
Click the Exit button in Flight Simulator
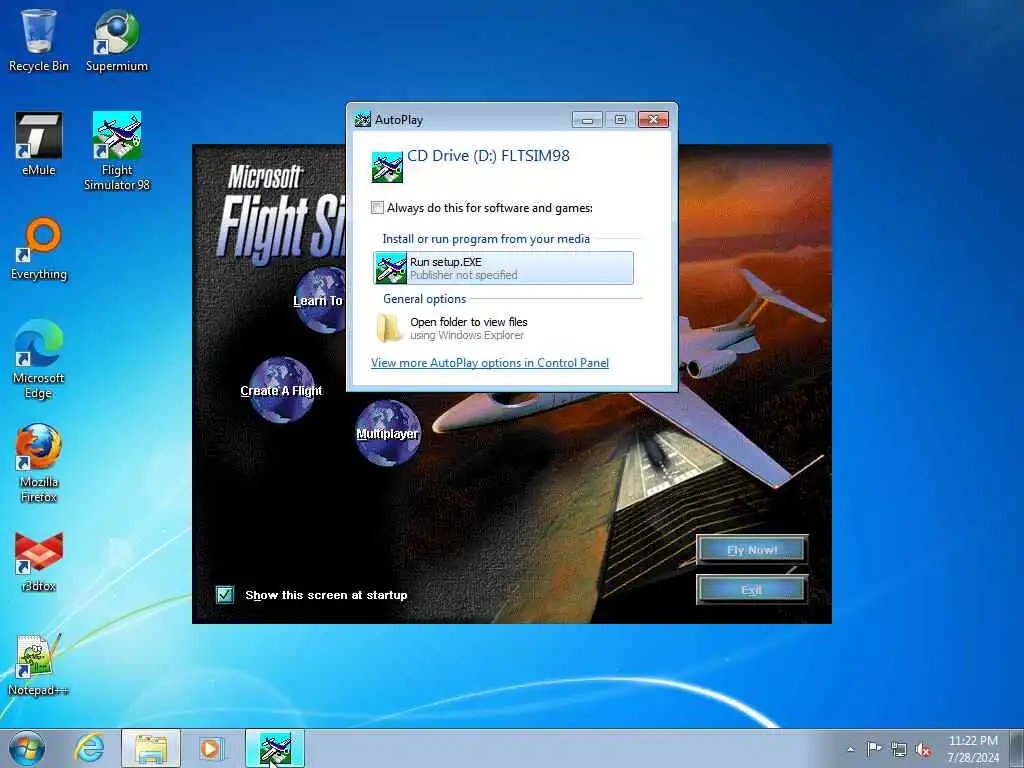(x=752, y=590)
